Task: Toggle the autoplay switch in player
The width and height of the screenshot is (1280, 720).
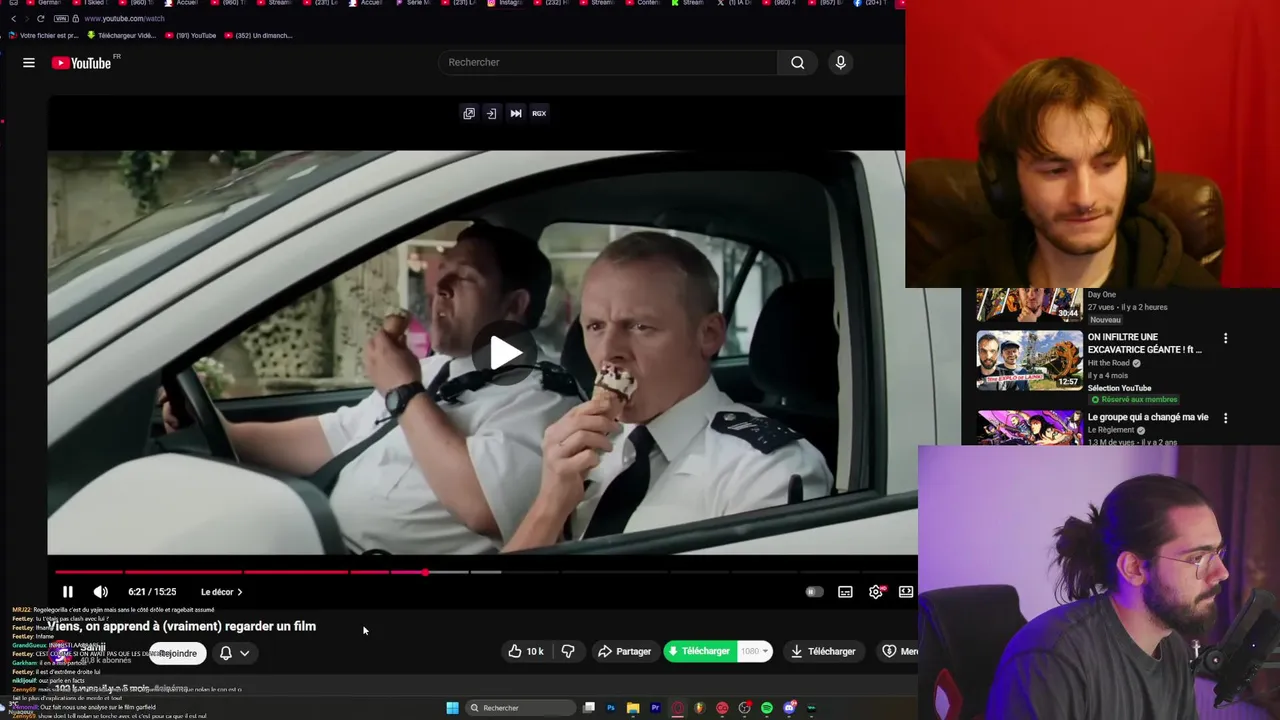Action: point(814,592)
